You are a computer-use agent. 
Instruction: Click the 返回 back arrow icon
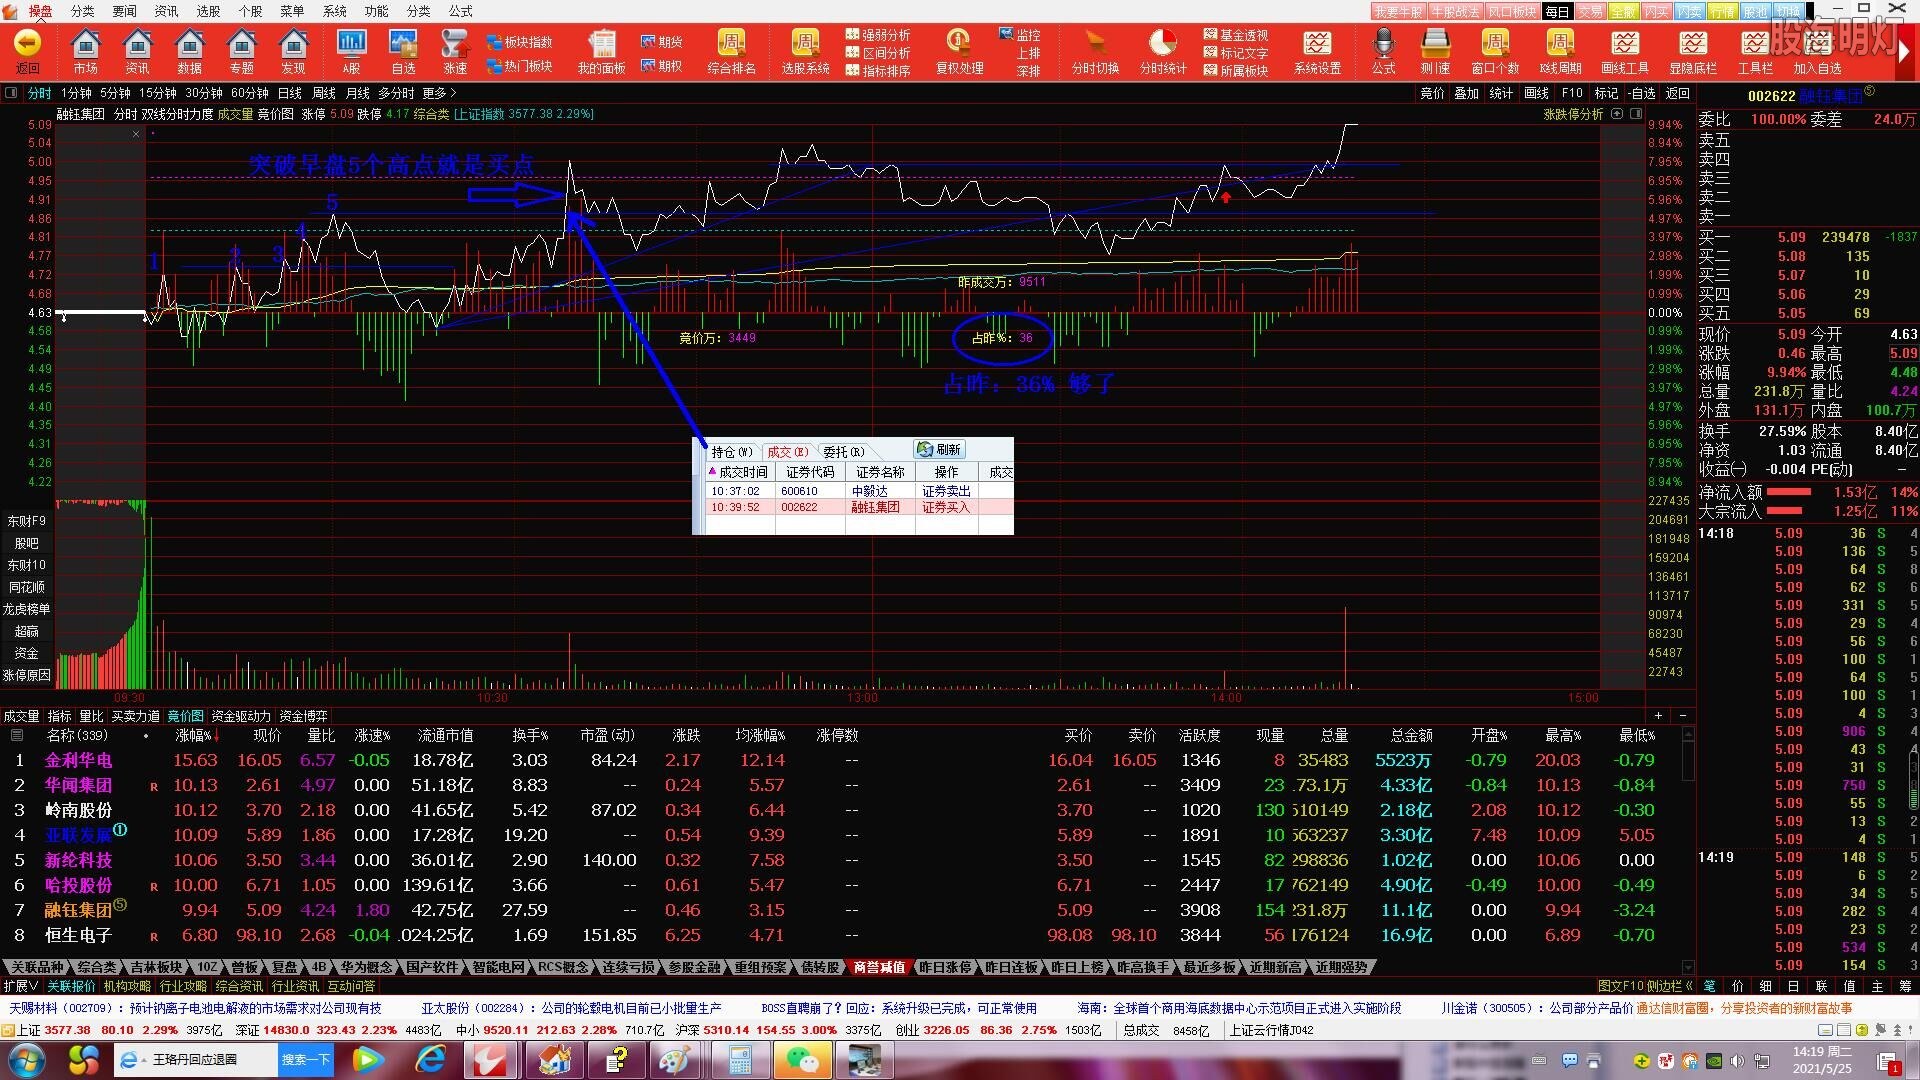click(28, 51)
